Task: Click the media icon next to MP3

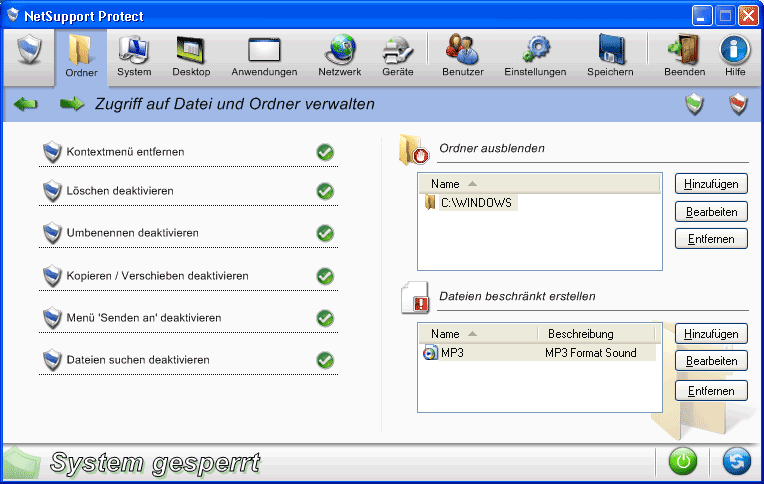Action: pos(430,353)
